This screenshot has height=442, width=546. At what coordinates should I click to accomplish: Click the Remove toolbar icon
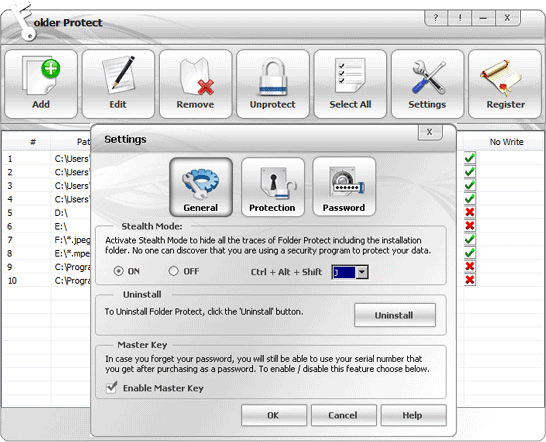(x=195, y=84)
